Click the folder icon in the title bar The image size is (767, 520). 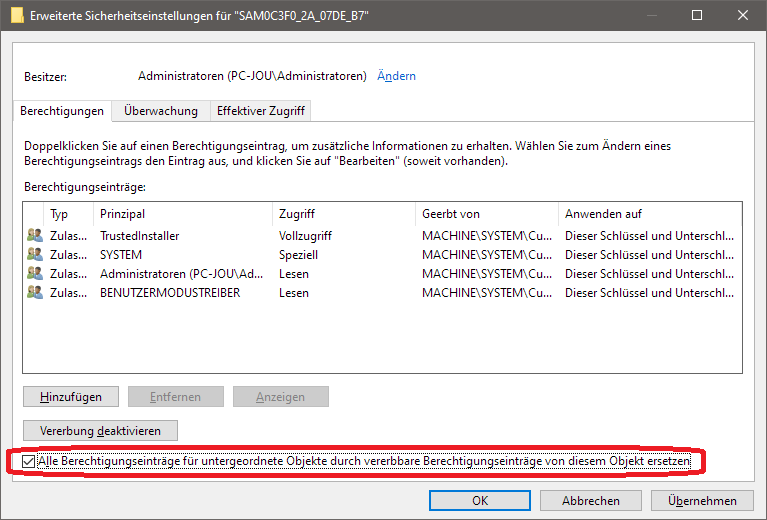(x=13, y=15)
